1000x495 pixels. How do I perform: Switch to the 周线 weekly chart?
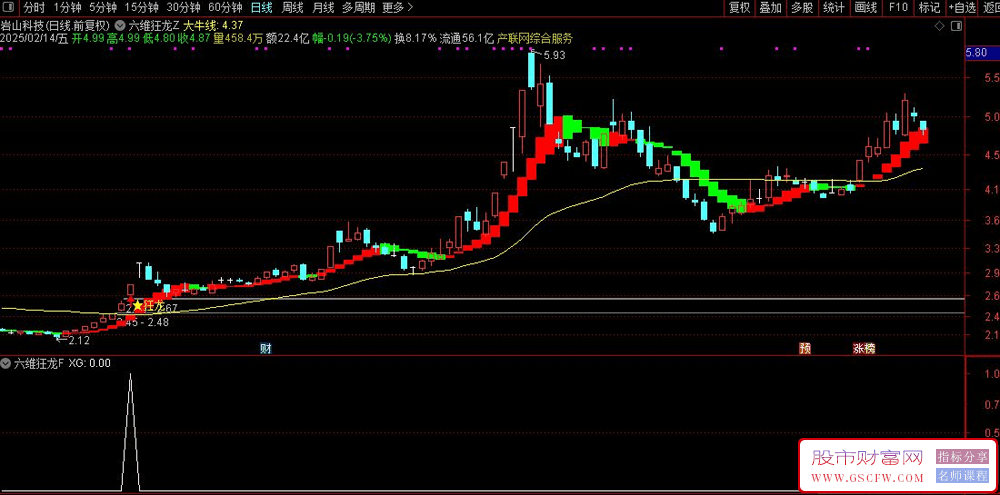point(292,8)
